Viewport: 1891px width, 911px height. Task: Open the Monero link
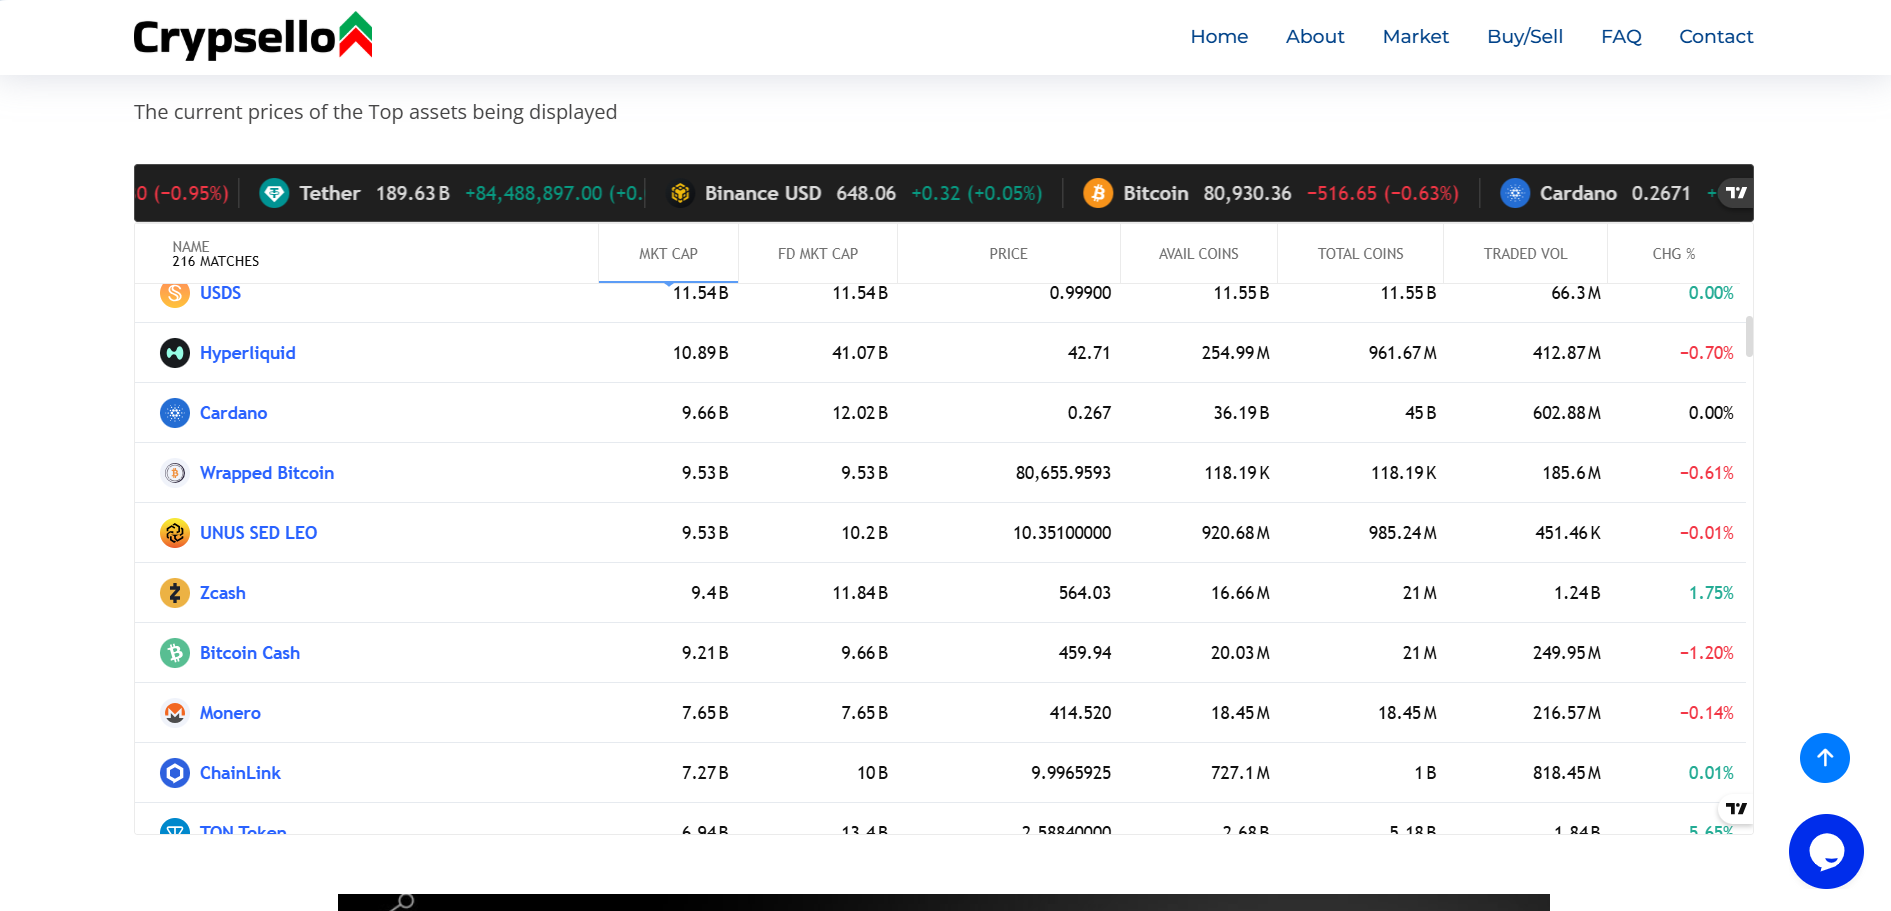coord(230,713)
